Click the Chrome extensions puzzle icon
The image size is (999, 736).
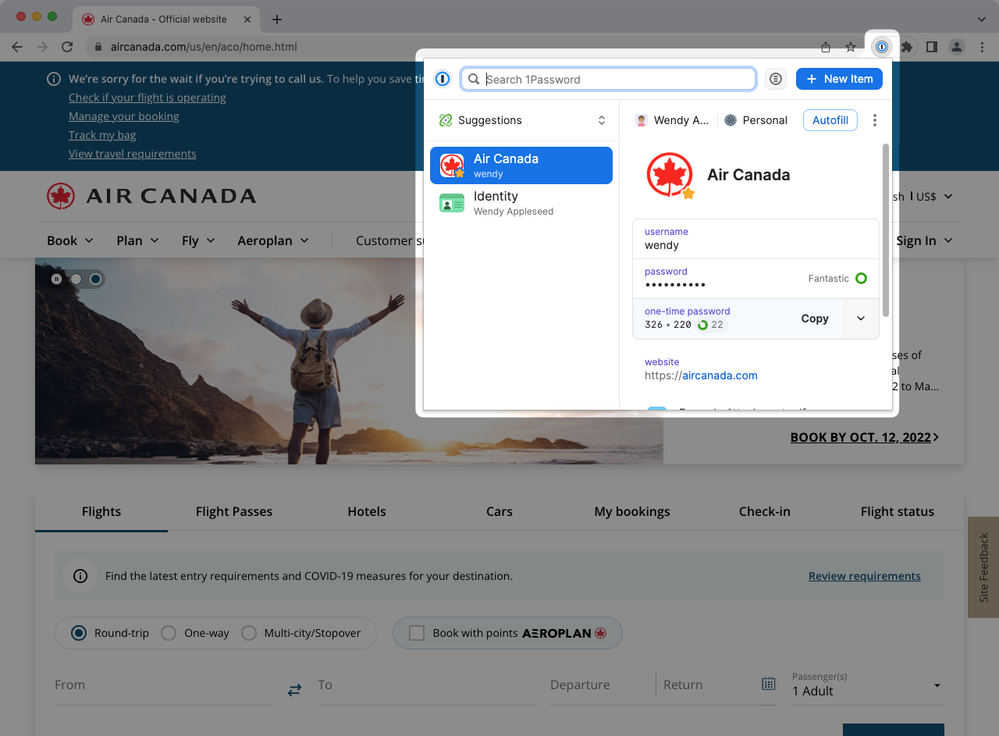coord(907,47)
